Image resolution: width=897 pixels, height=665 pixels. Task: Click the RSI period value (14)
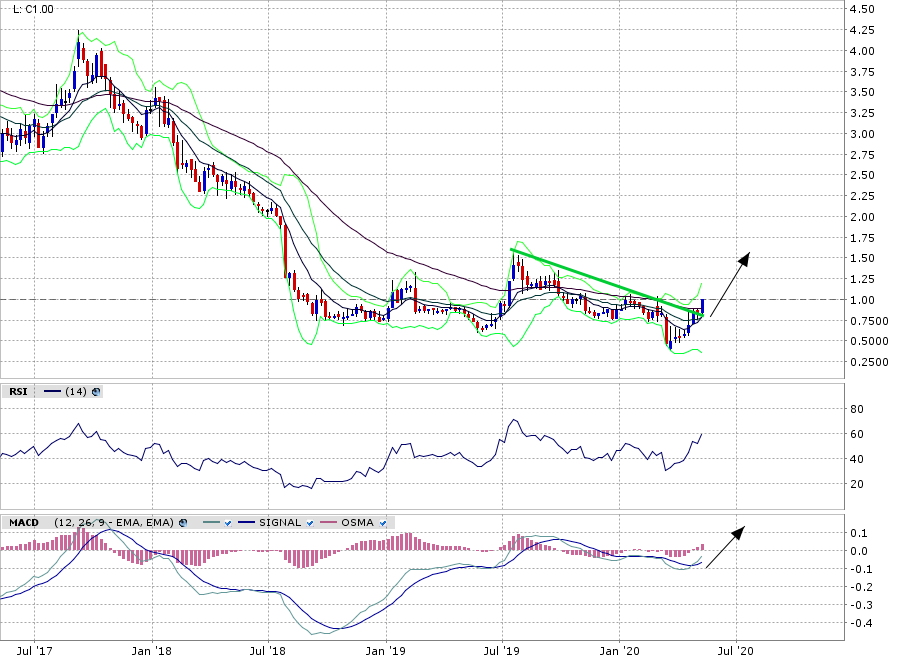point(76,391)
